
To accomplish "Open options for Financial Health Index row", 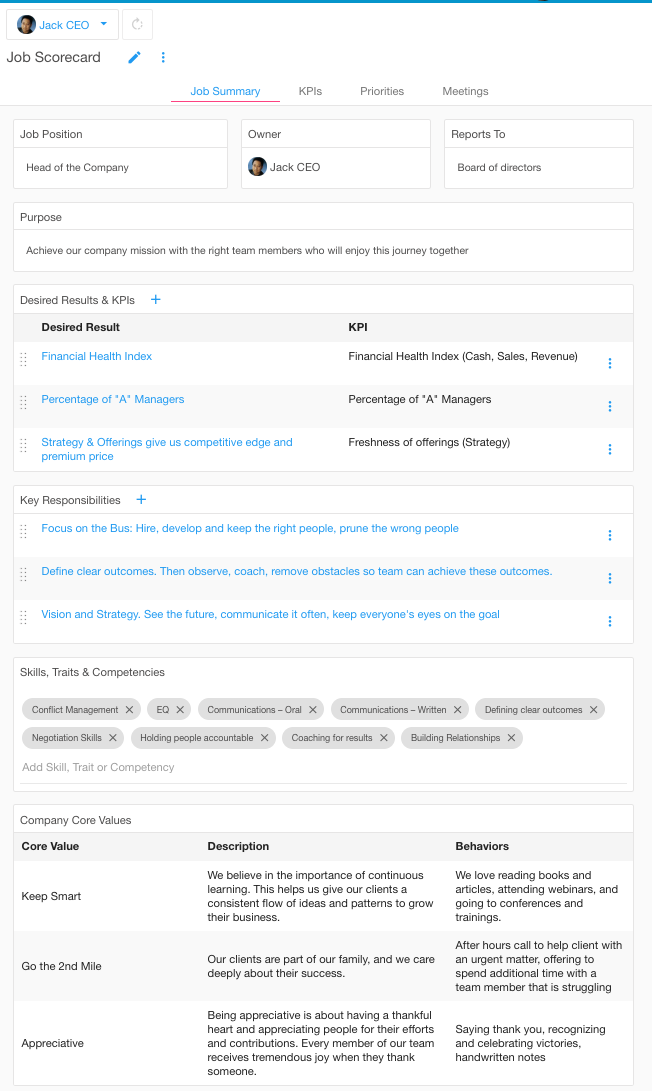I will (610, 363).
